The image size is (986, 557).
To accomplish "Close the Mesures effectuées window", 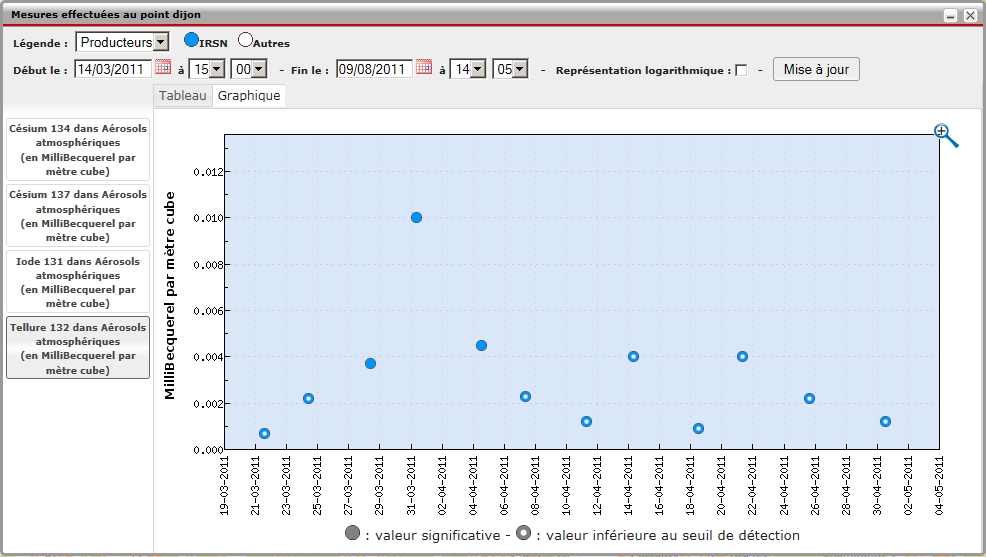I will [970, 15].
